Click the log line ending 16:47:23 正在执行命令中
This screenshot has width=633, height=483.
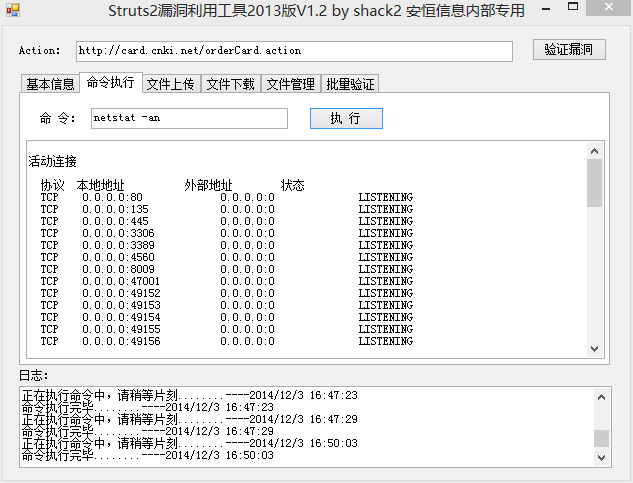click(x=190, y=395)
